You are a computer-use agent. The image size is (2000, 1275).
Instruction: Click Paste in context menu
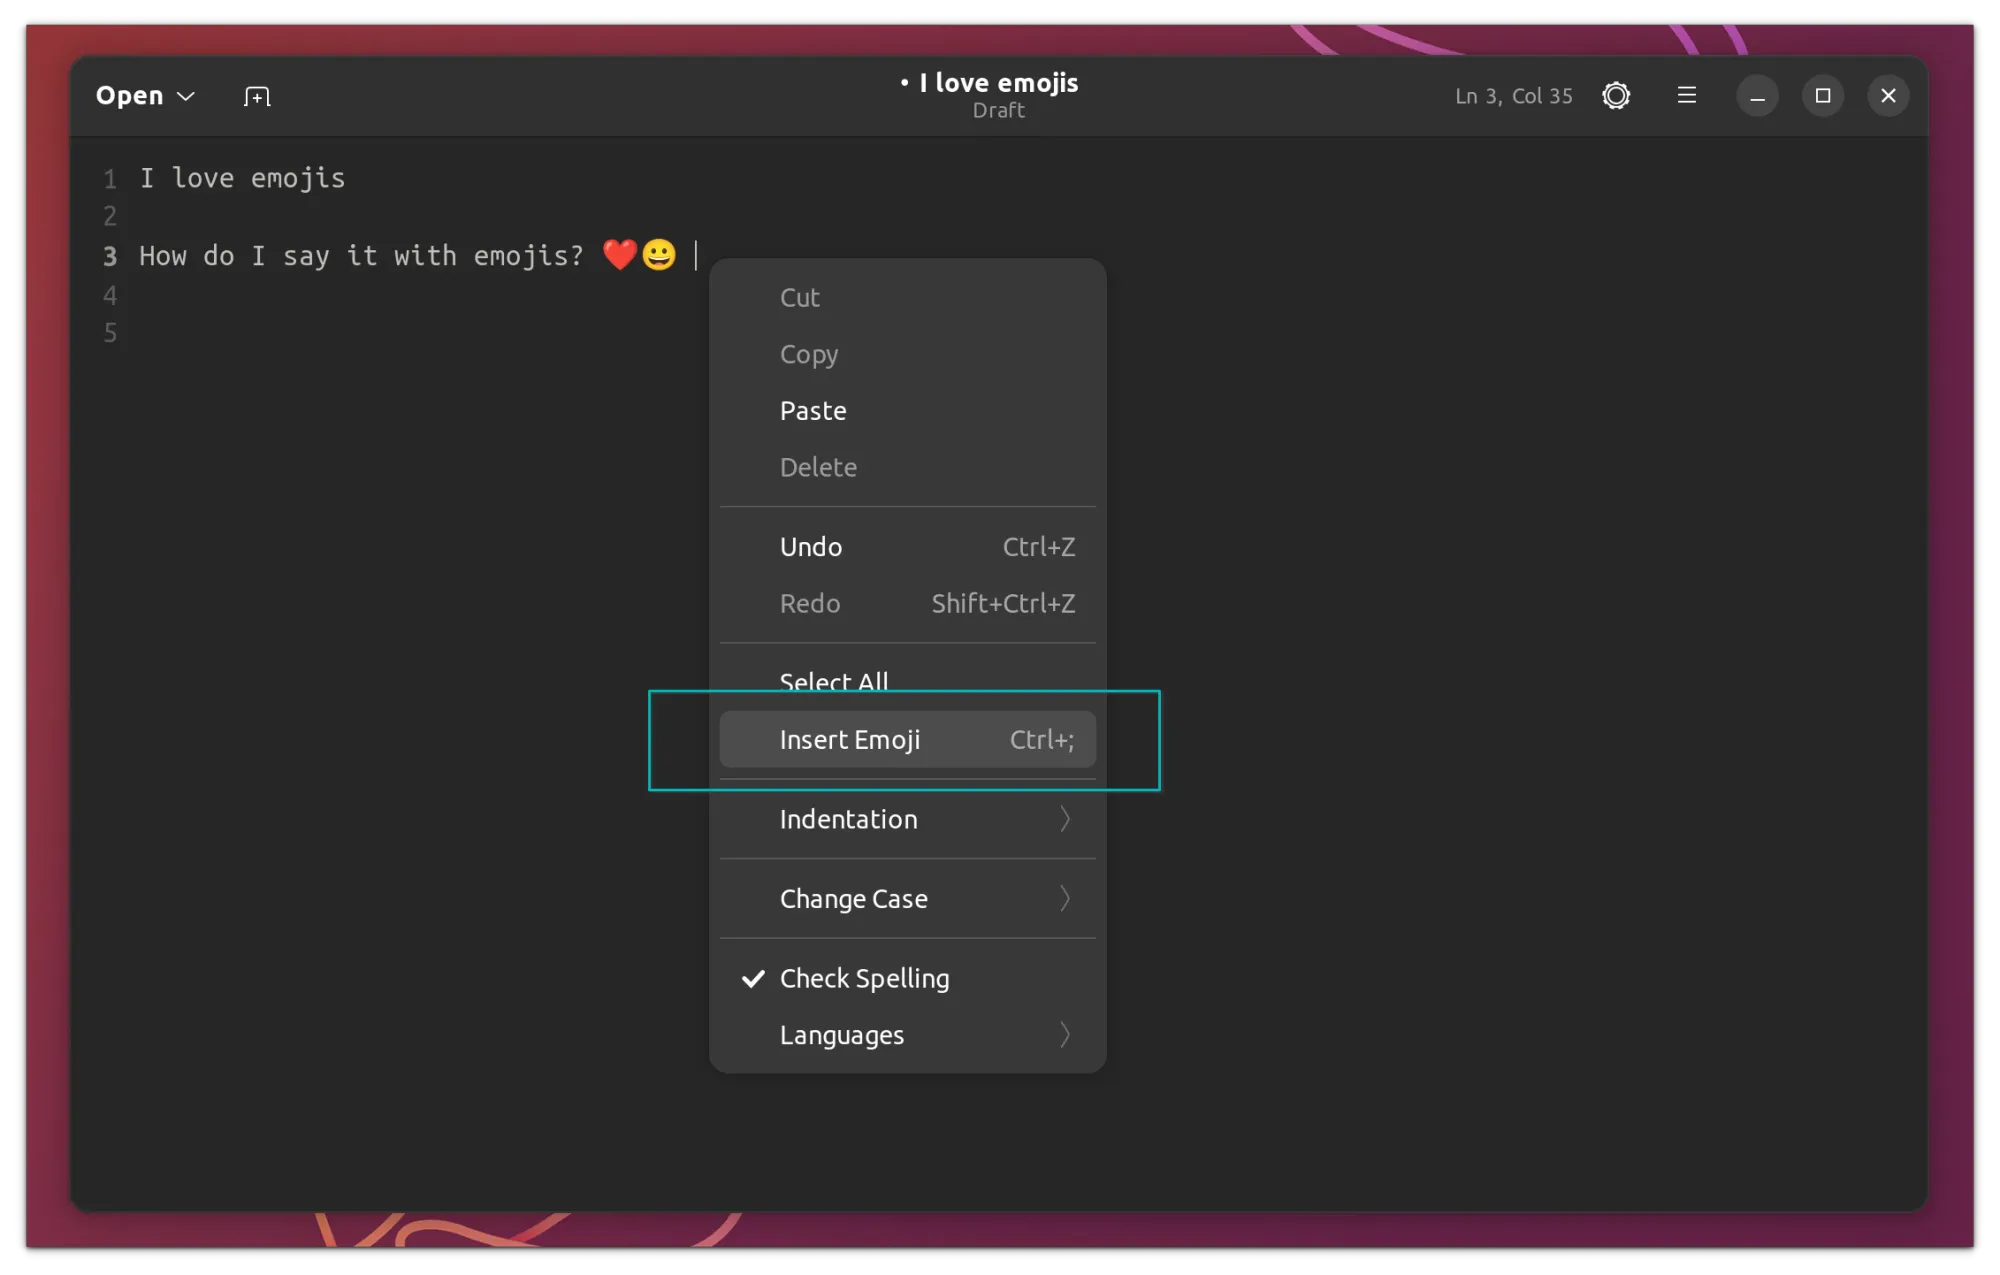click(813, 409)
